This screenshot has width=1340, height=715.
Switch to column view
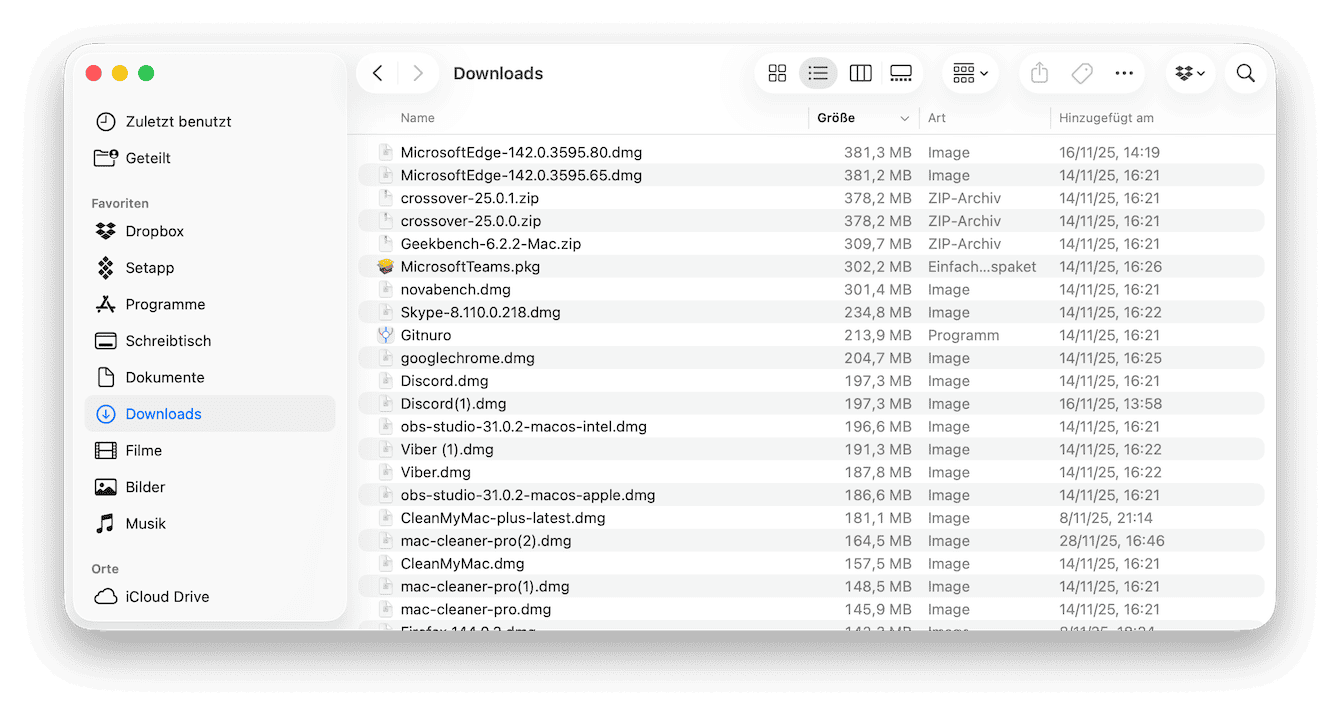coord(860,73)
